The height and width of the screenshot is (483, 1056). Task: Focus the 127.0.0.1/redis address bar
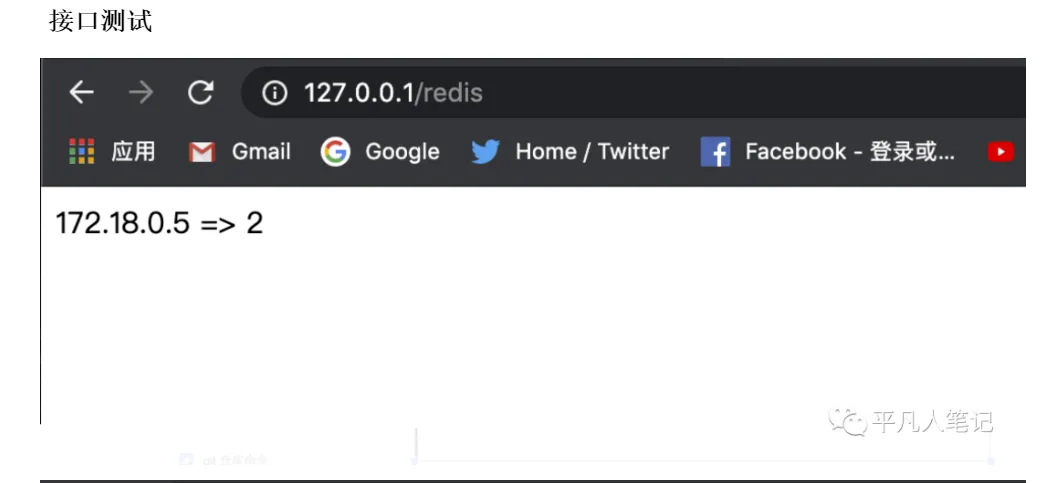coord(600,93)
